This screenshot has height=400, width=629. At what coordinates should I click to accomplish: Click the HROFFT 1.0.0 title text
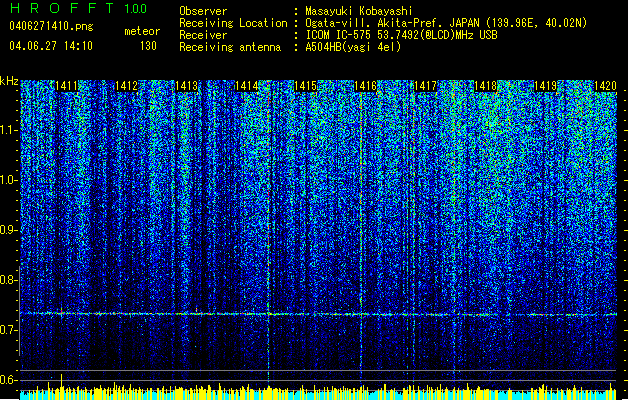pos(78,8)
